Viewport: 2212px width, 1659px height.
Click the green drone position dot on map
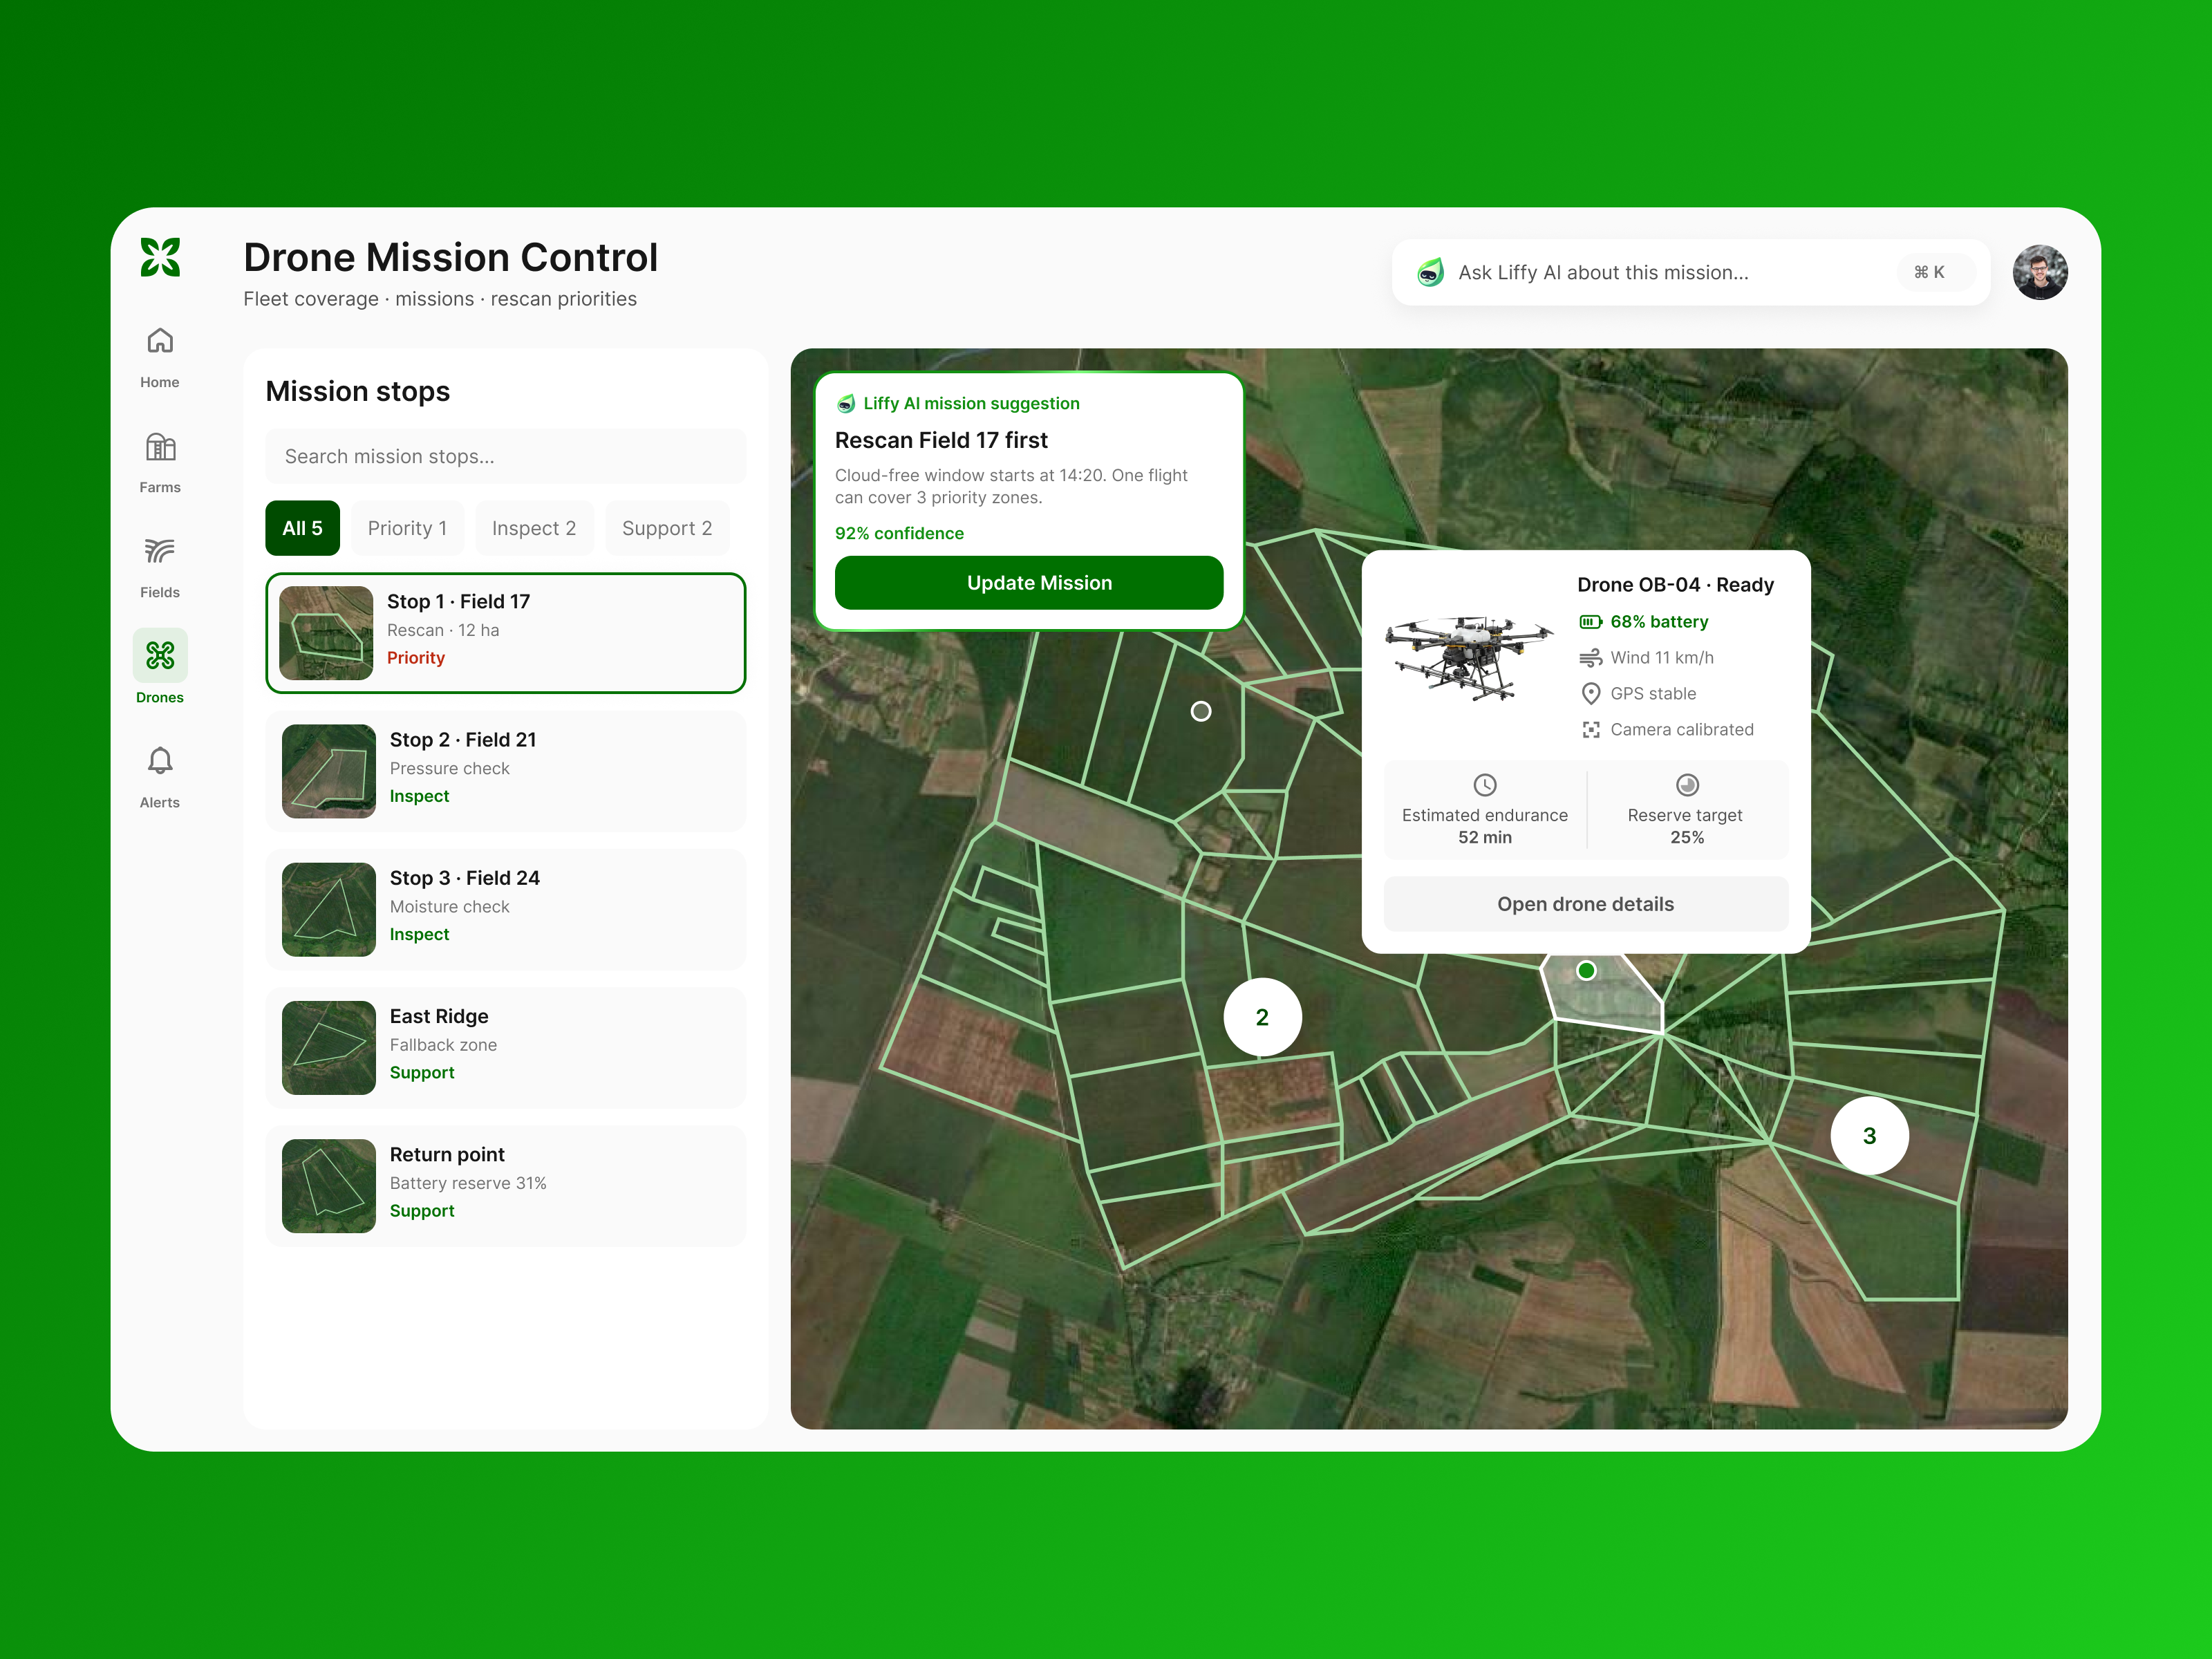[x=1586, y=970]
